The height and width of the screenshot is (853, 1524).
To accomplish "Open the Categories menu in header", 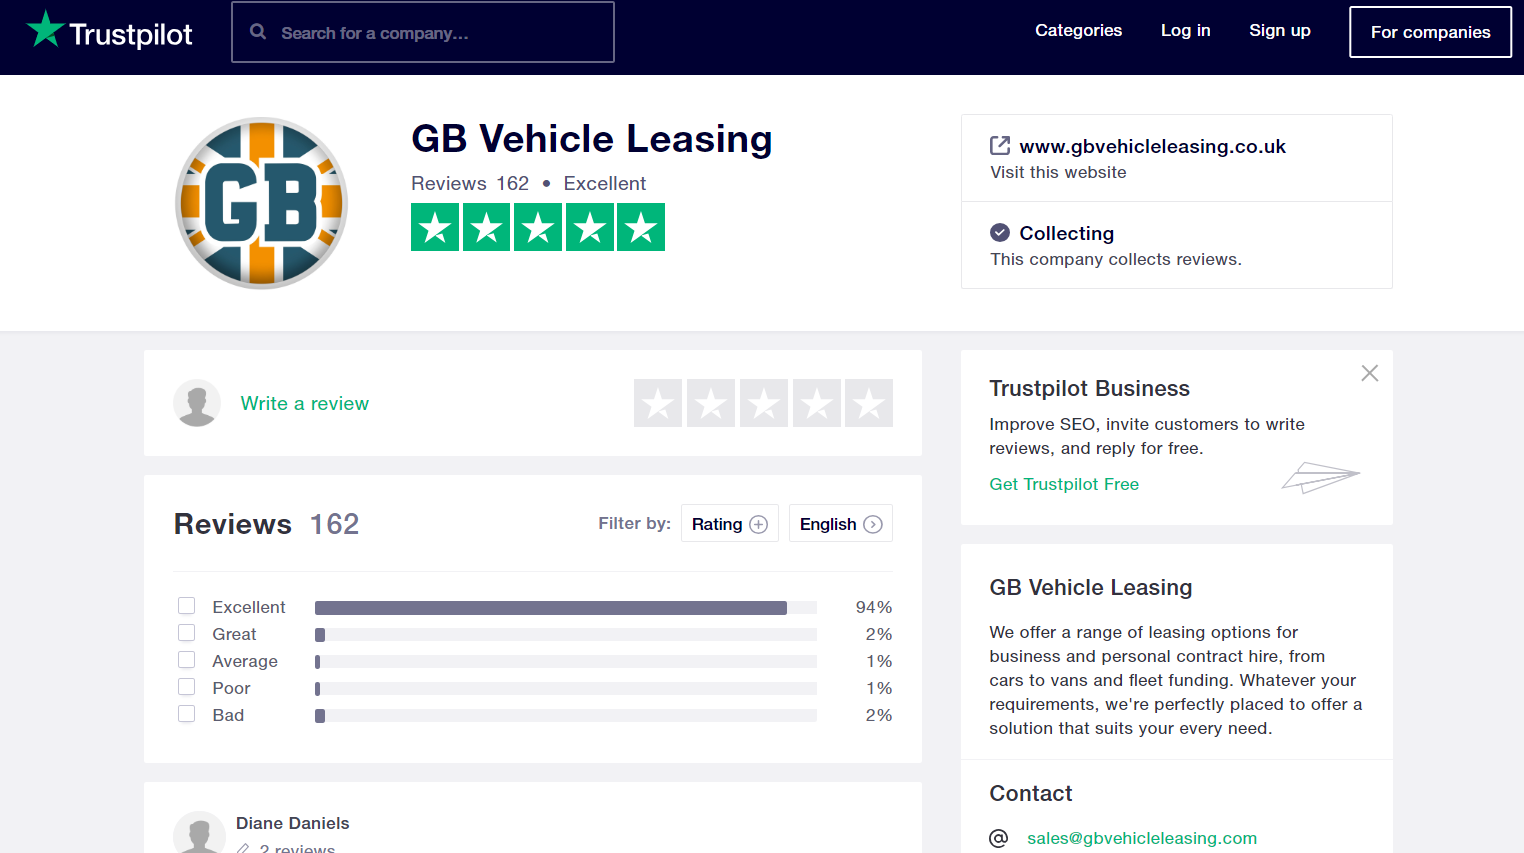I will coord(1078,31).
